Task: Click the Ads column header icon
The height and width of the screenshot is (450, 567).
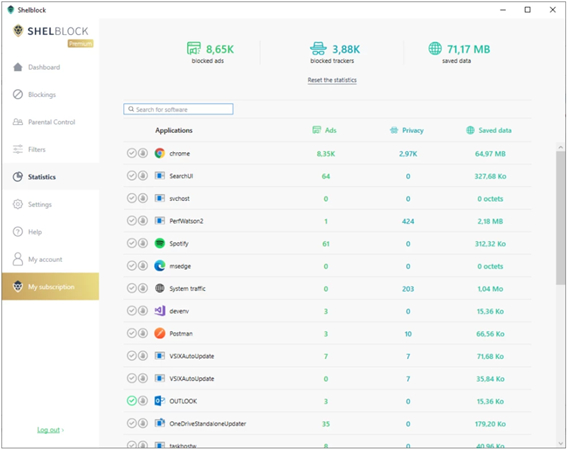Action: coord(316,130)
